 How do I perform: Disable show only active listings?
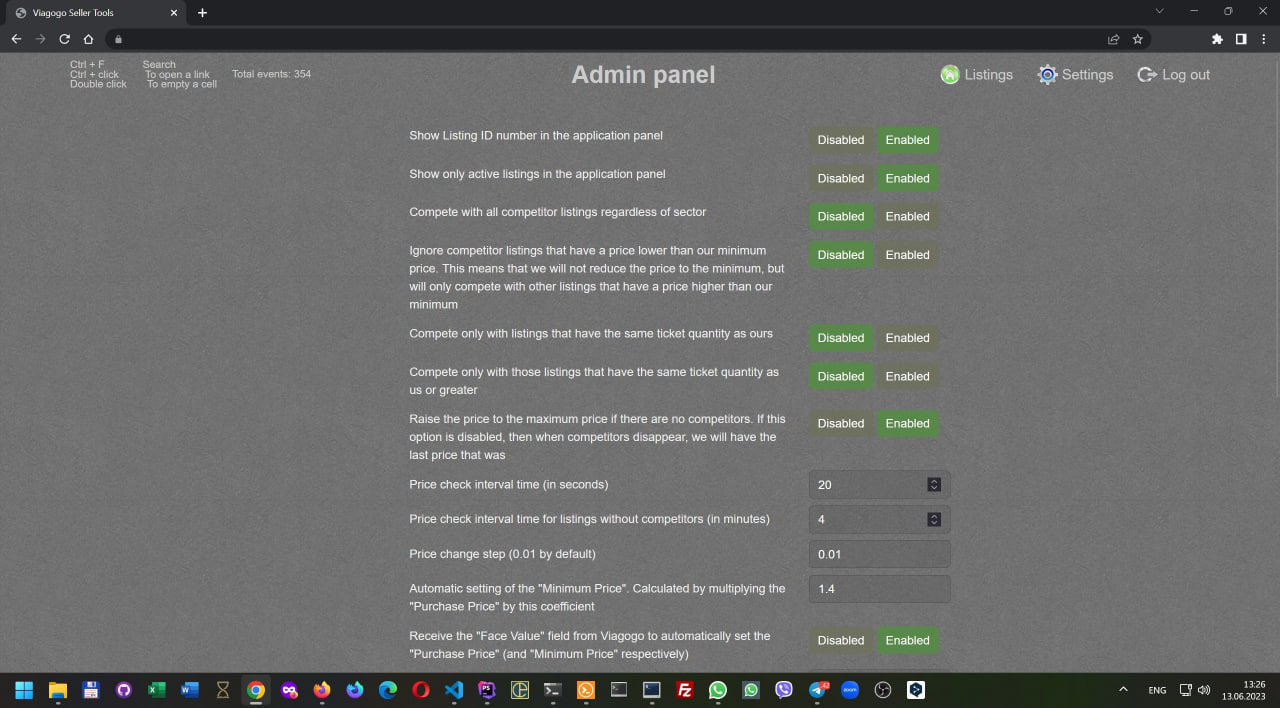[841, 178]
